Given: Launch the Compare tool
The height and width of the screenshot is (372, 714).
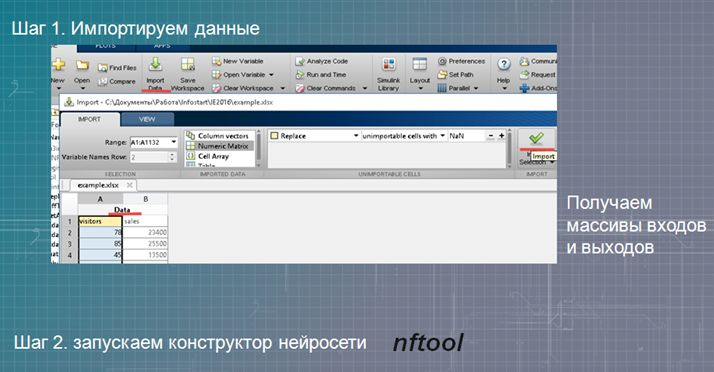Looking at the screenshot, I should (117, 82).
